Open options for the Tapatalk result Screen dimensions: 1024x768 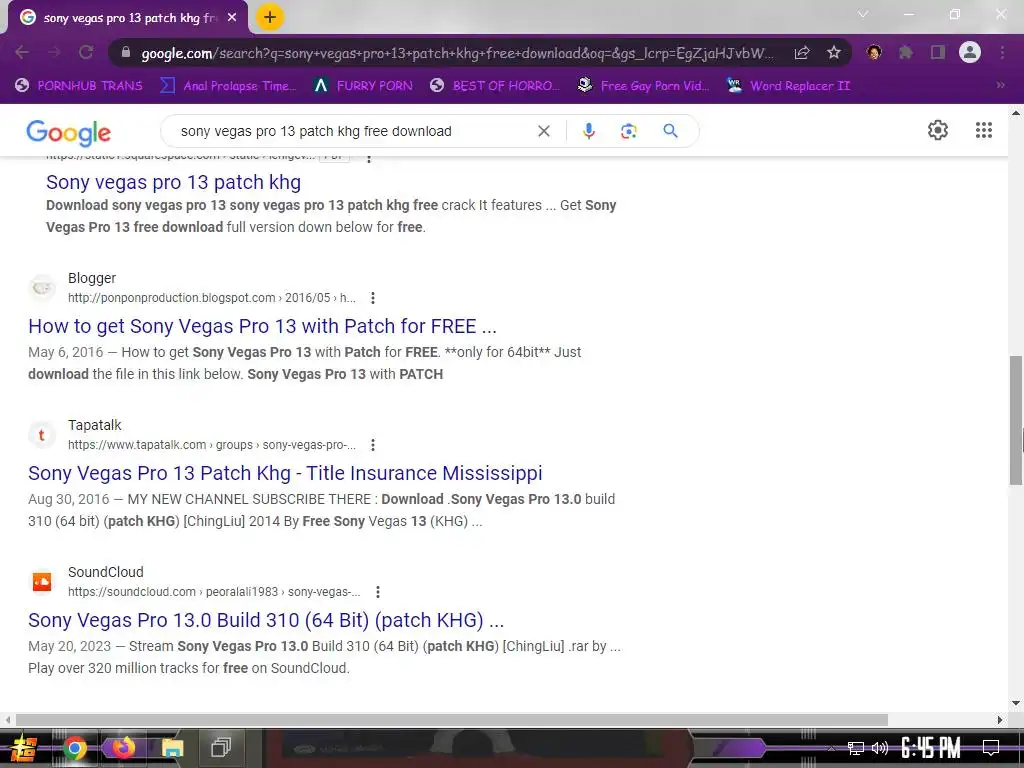[x=373, y=445]
